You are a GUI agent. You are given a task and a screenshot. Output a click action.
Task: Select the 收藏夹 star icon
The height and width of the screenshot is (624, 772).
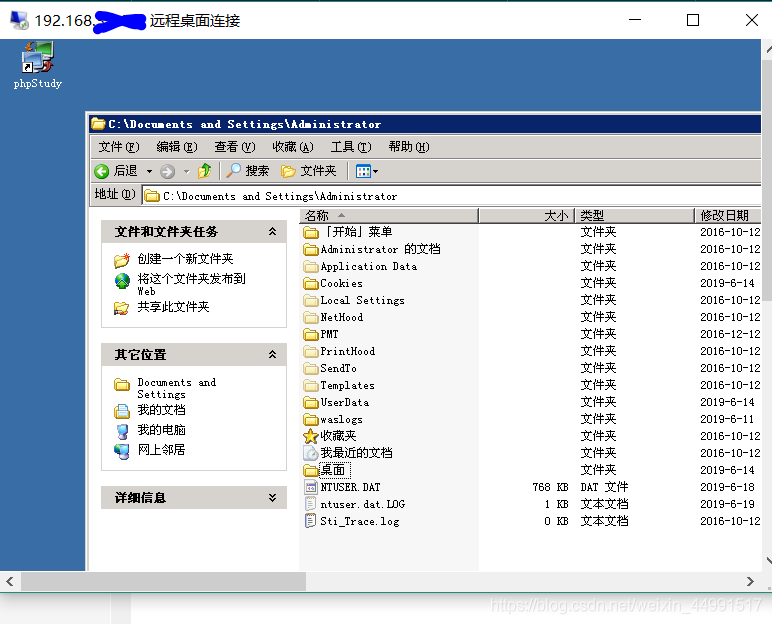tap(311, 436)
